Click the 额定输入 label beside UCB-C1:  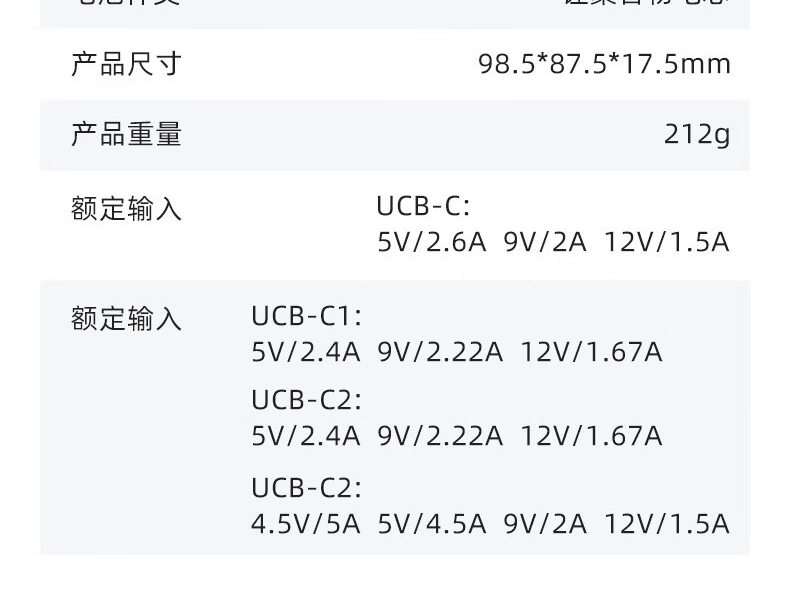tap(126, 319)
